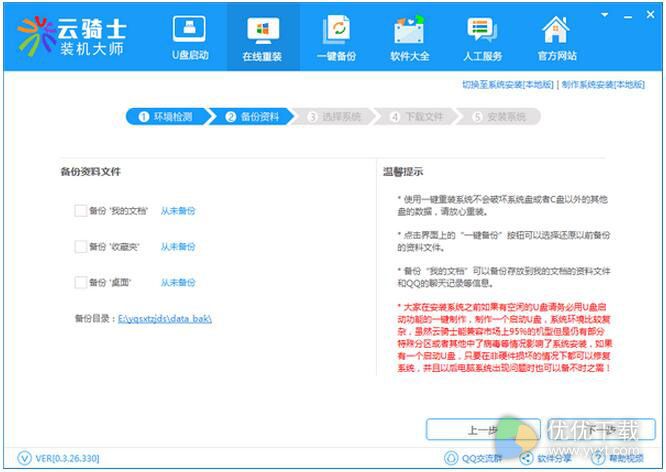
Task: Click 制作系统安装[本地版] link
Action: tap(603, 85)
